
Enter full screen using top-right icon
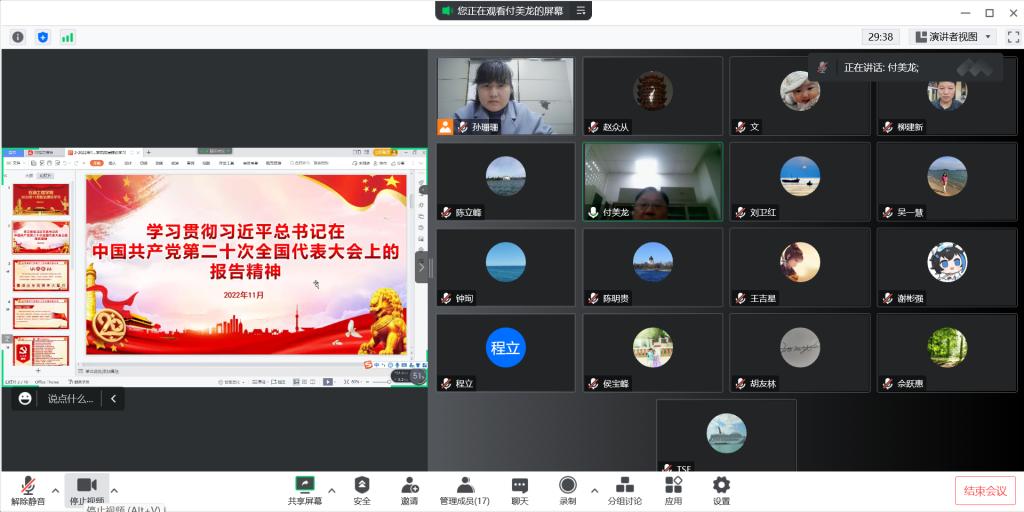pyautogui.click(x=1012, y=37)
